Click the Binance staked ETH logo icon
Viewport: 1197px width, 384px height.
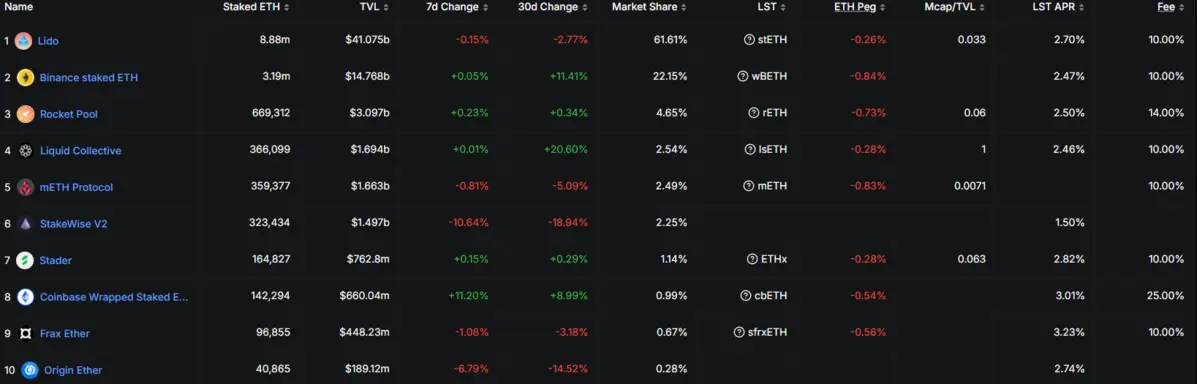(x=25, y=77)
